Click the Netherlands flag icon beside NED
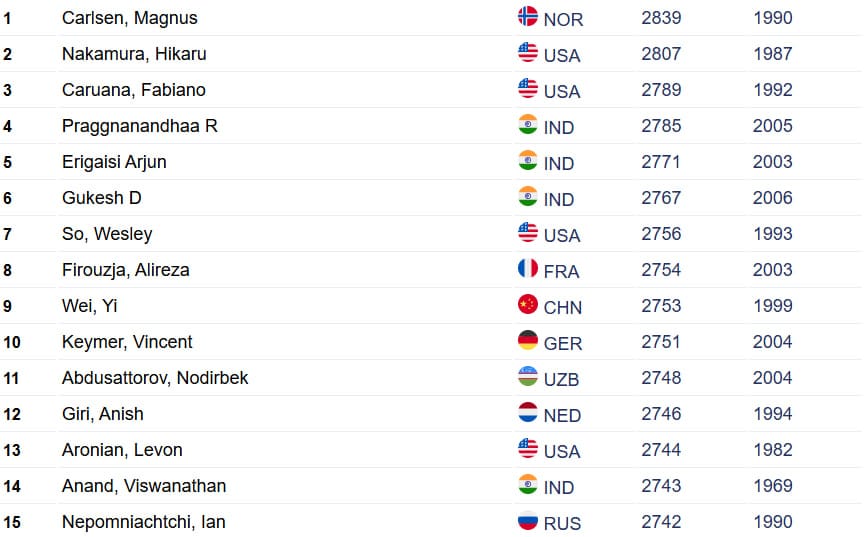Image resolution: width=865 pixels, height=537 pixels. pos(527,412)
